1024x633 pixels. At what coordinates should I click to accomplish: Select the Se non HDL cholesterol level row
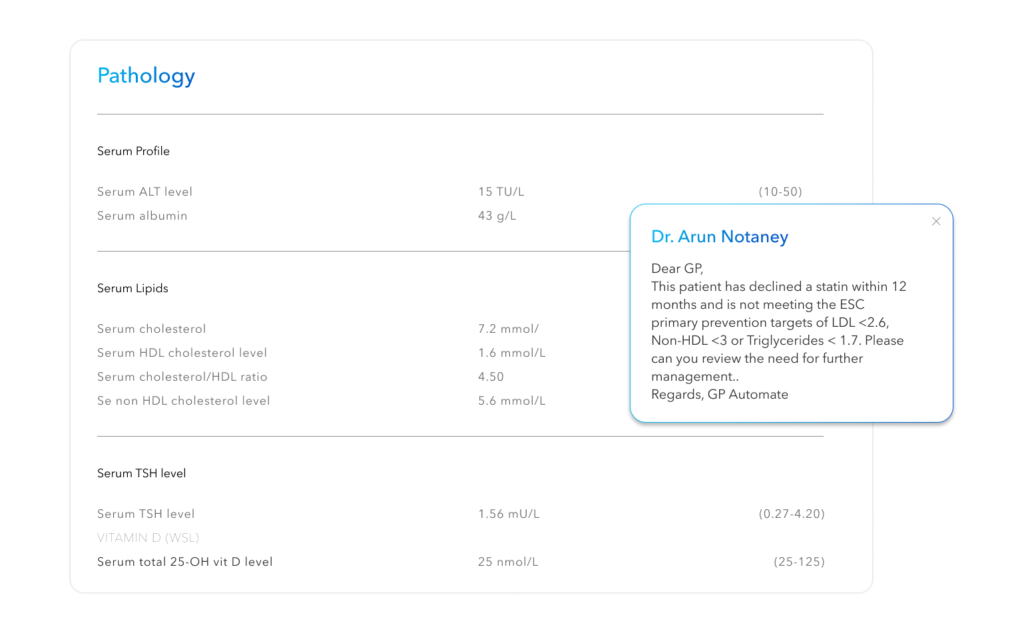(x=183, y=401)
